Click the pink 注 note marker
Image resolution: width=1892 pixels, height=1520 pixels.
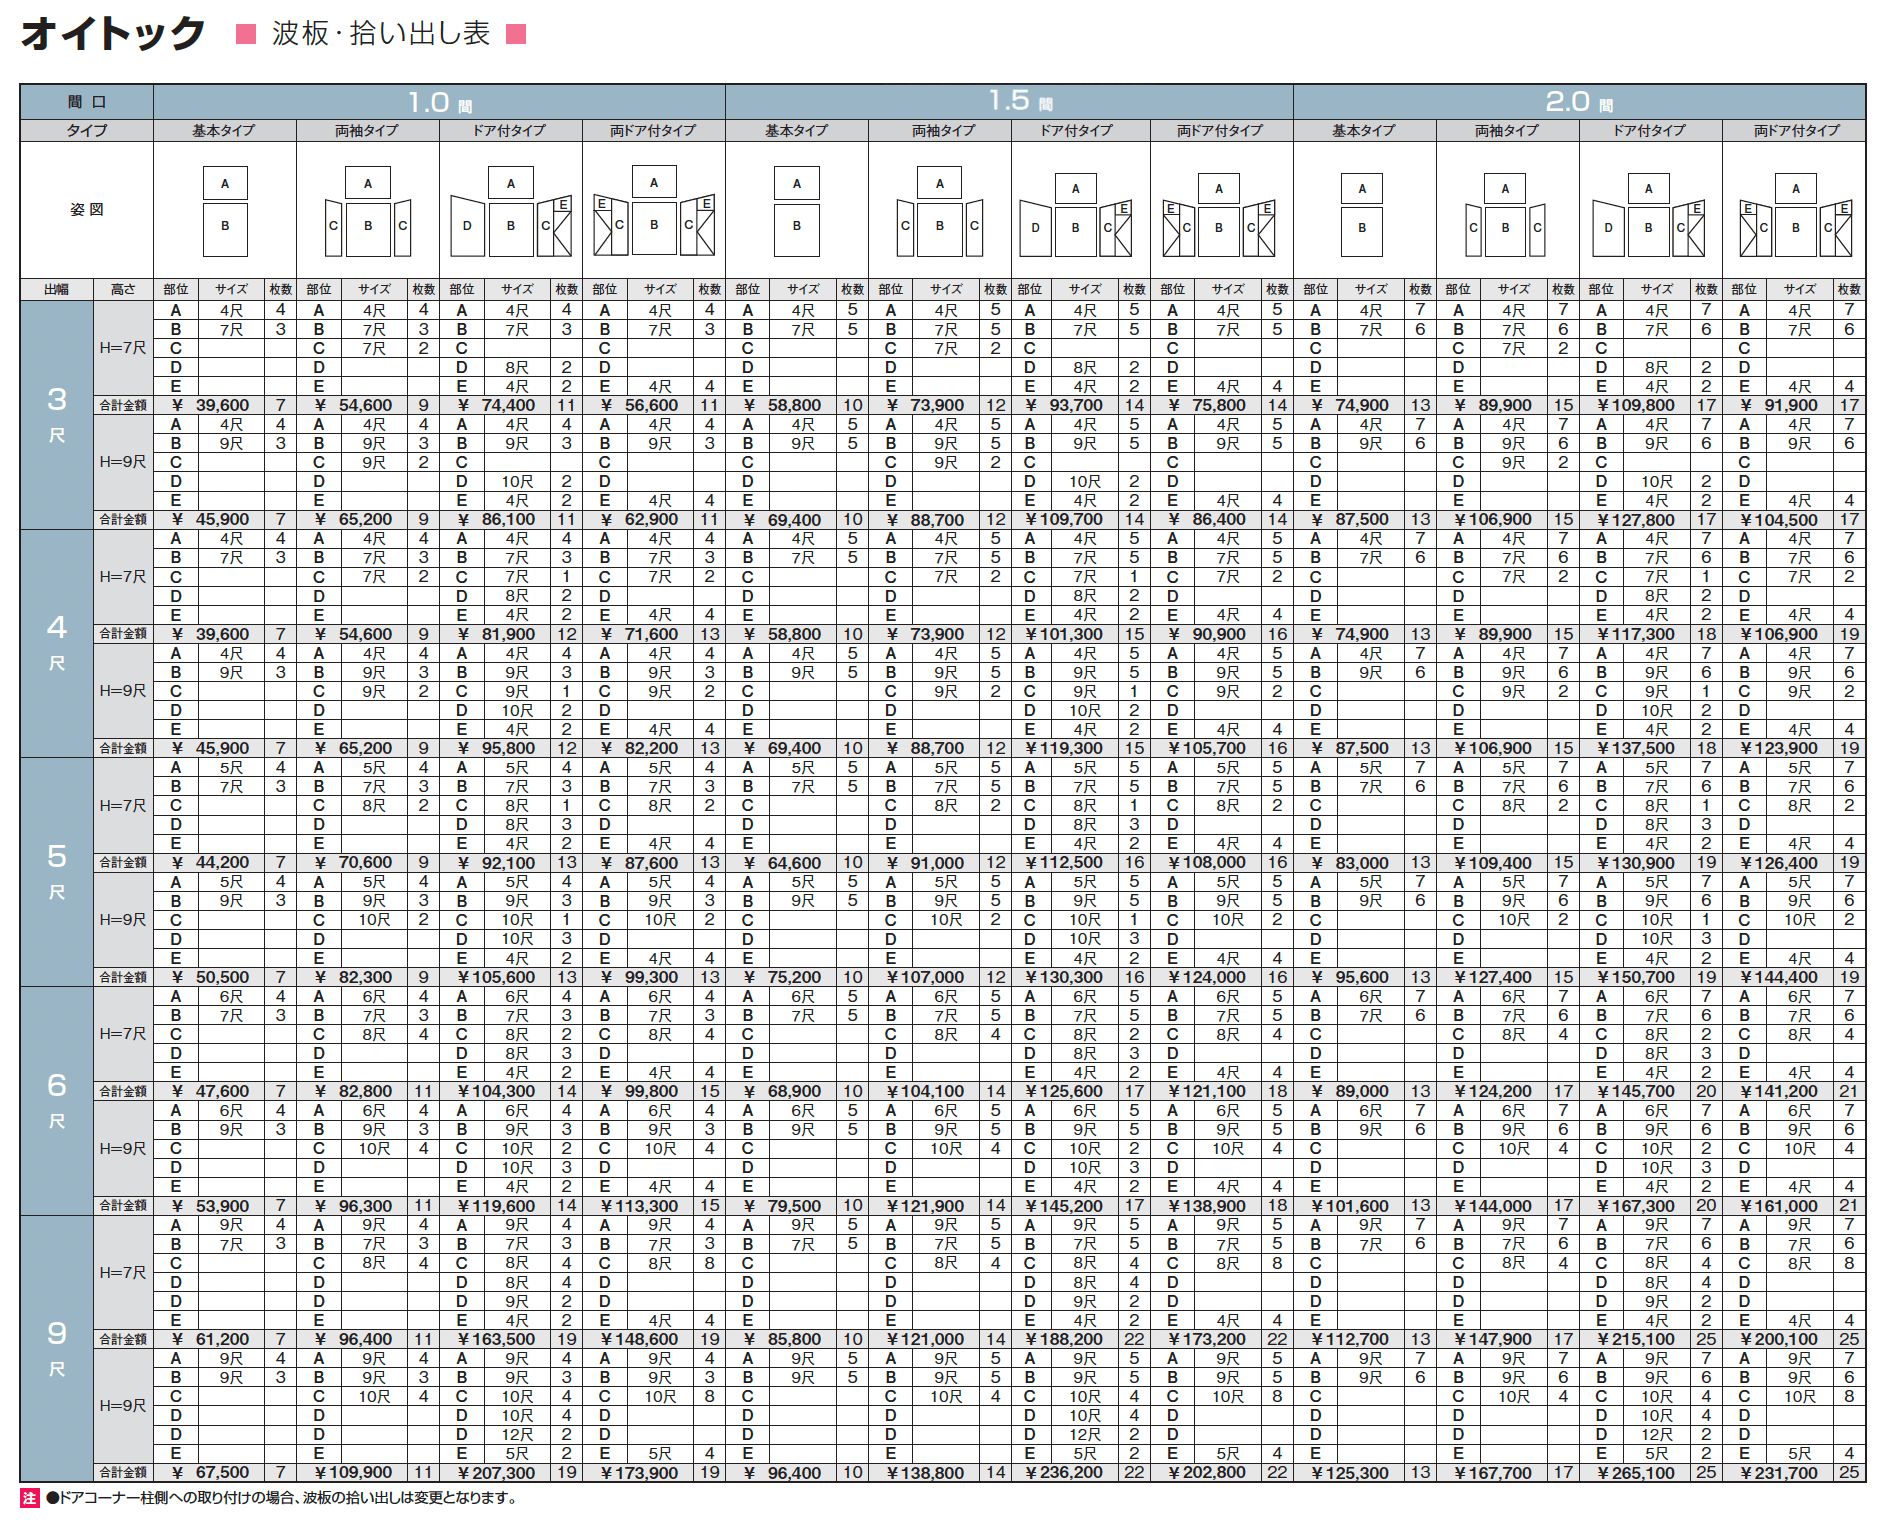click(x=27, y=1499)
